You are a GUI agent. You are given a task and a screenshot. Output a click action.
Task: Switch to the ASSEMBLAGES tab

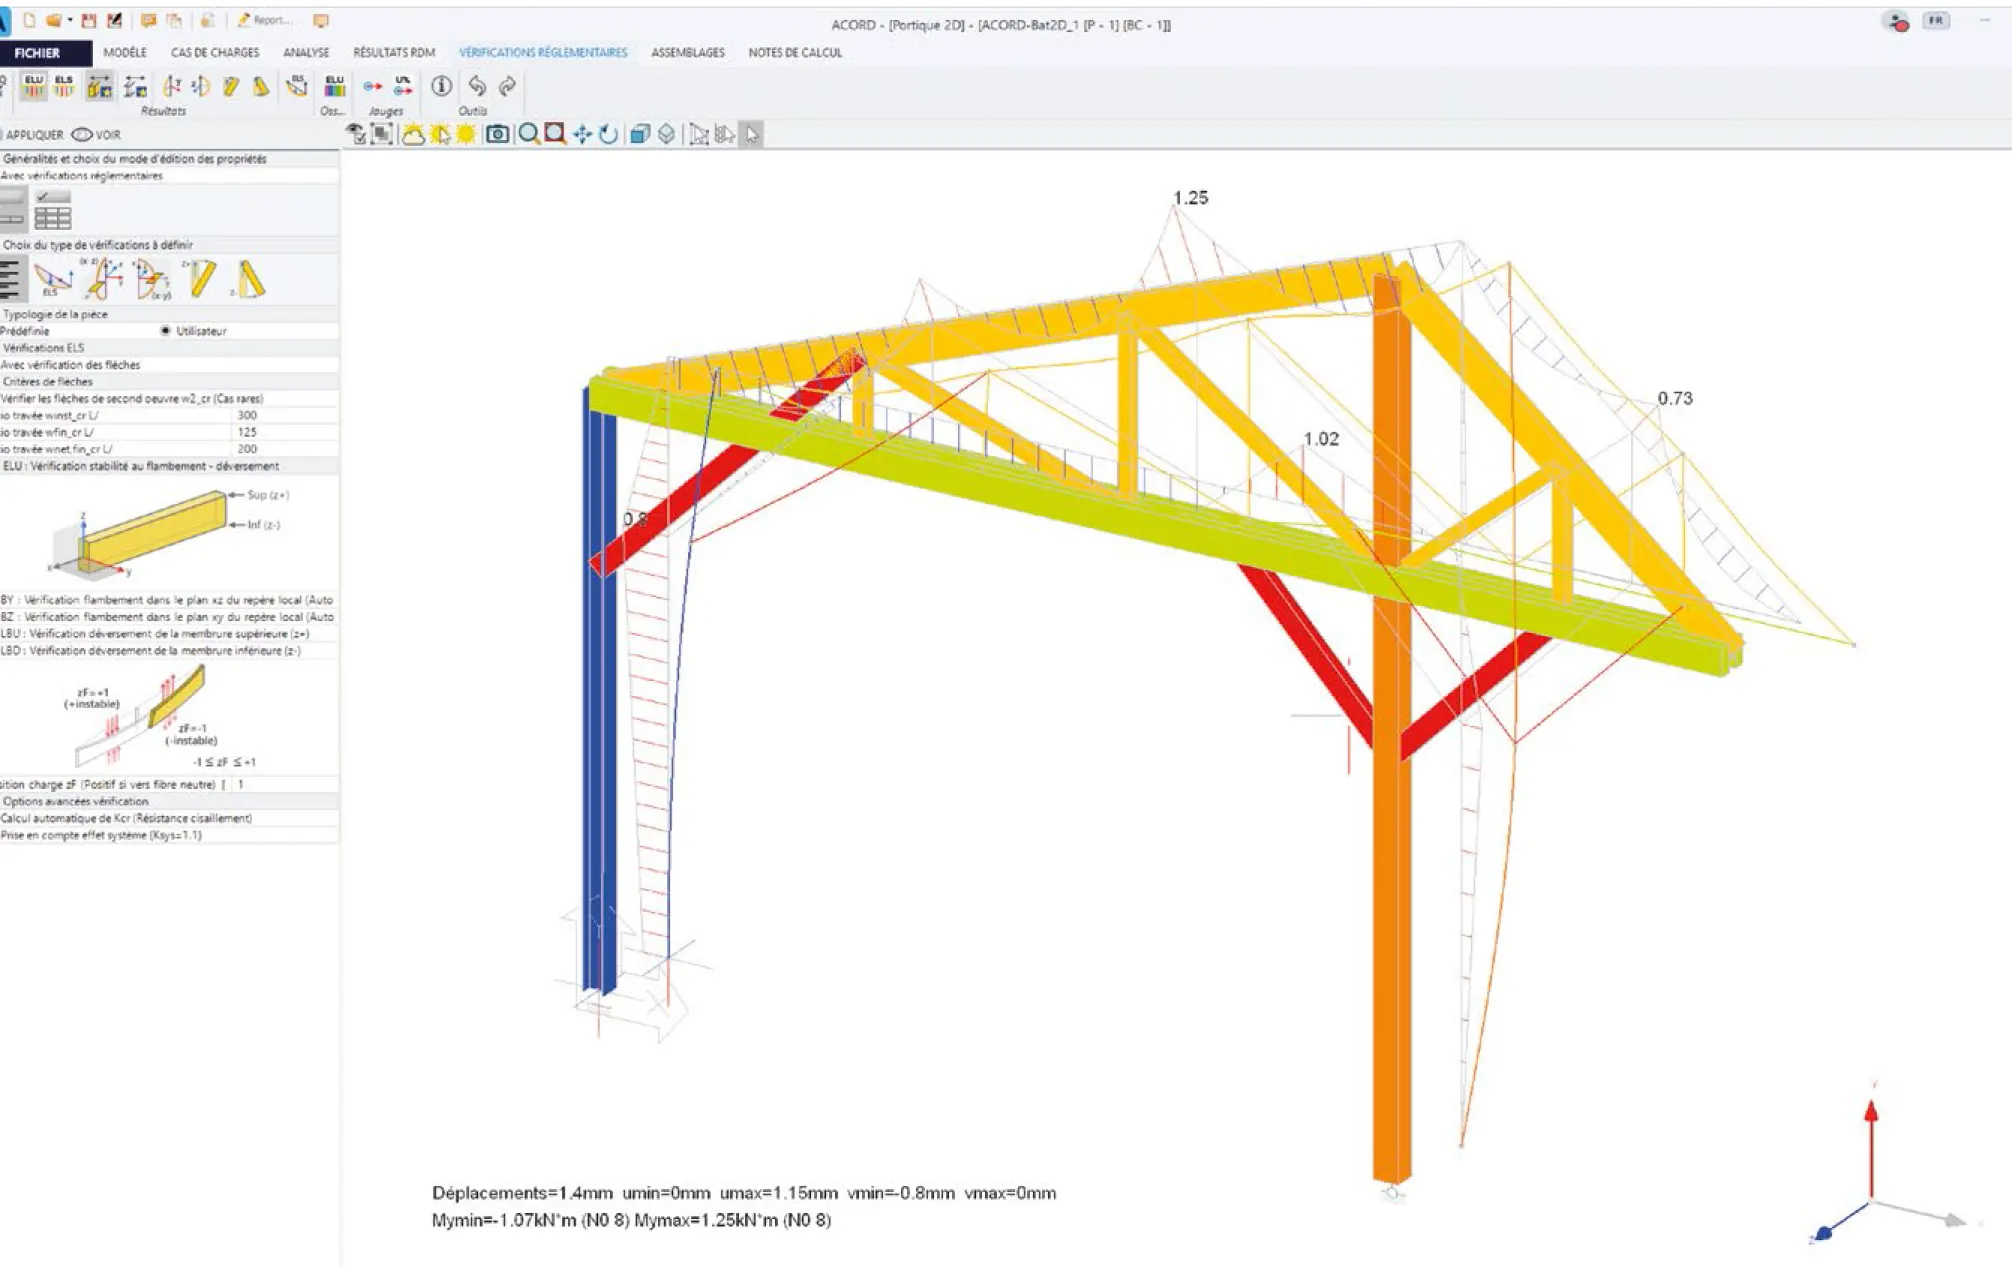[688, 53]
